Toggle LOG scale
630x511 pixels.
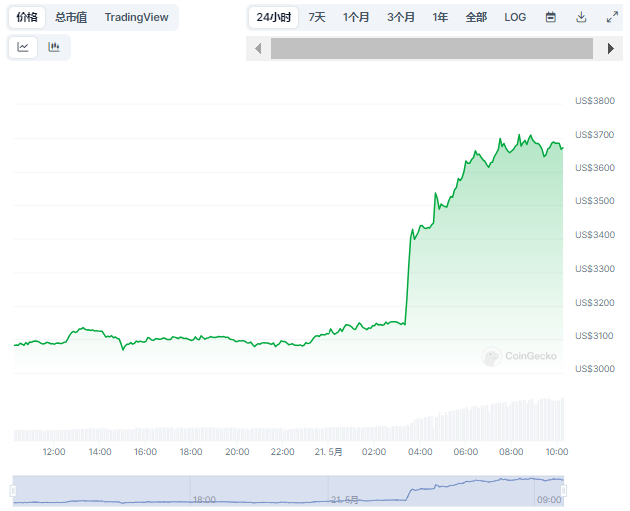coord(515,17)
